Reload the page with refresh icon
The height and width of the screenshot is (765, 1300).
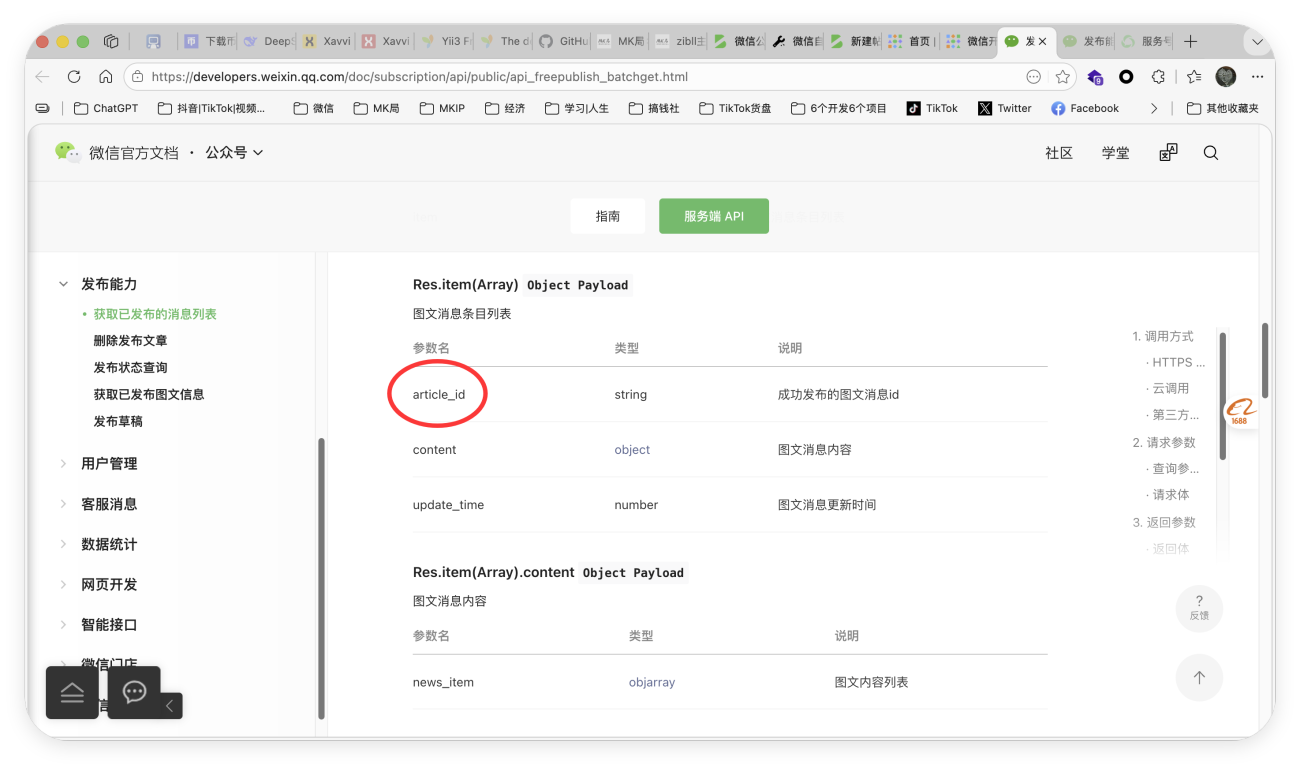(x=74, y=77)
